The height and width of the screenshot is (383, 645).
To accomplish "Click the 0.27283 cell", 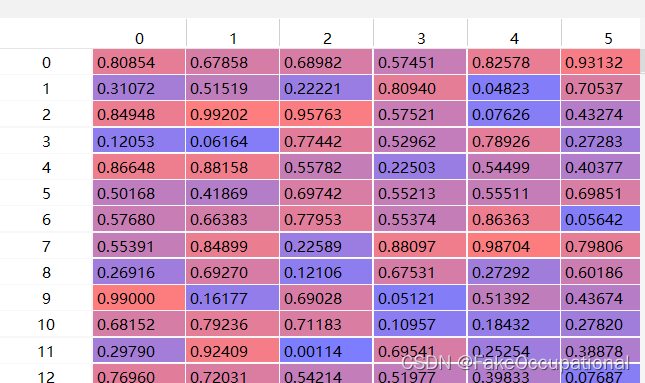I will (601, 141).
